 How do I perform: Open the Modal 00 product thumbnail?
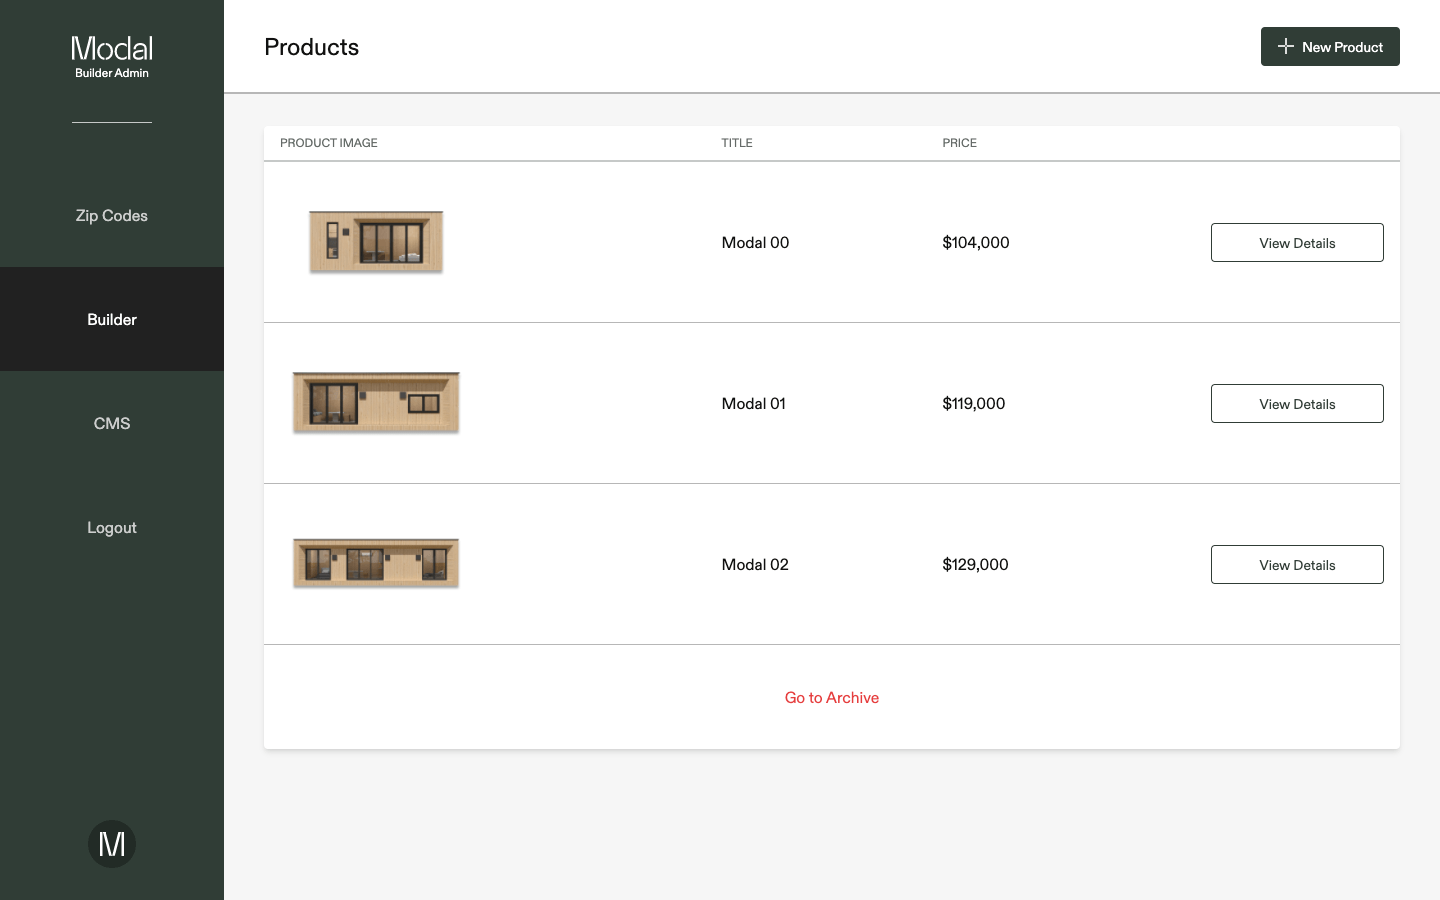click(376, 241)
